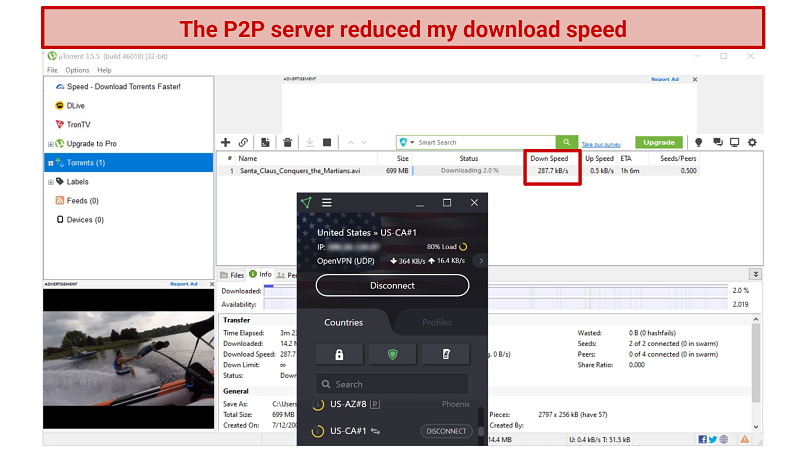Image resolution: width=806 pixels, height=453 pixels.
Task: Expand Torrents (1) tree node
Action: [x=50, y=163]
